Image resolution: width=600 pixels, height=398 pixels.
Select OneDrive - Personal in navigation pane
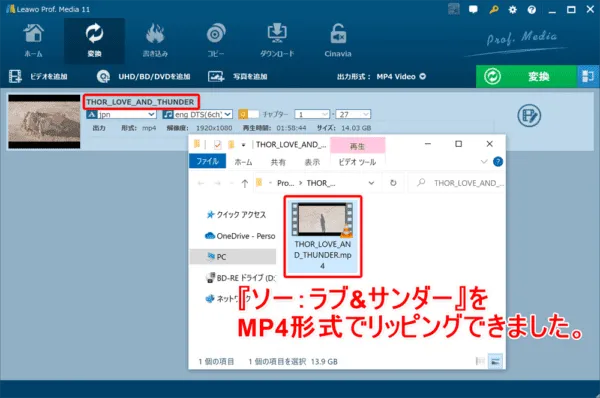point(240,236)
